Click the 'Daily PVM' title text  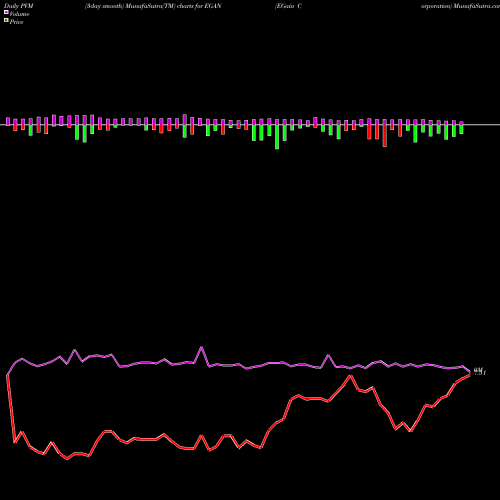pos(19,6)
